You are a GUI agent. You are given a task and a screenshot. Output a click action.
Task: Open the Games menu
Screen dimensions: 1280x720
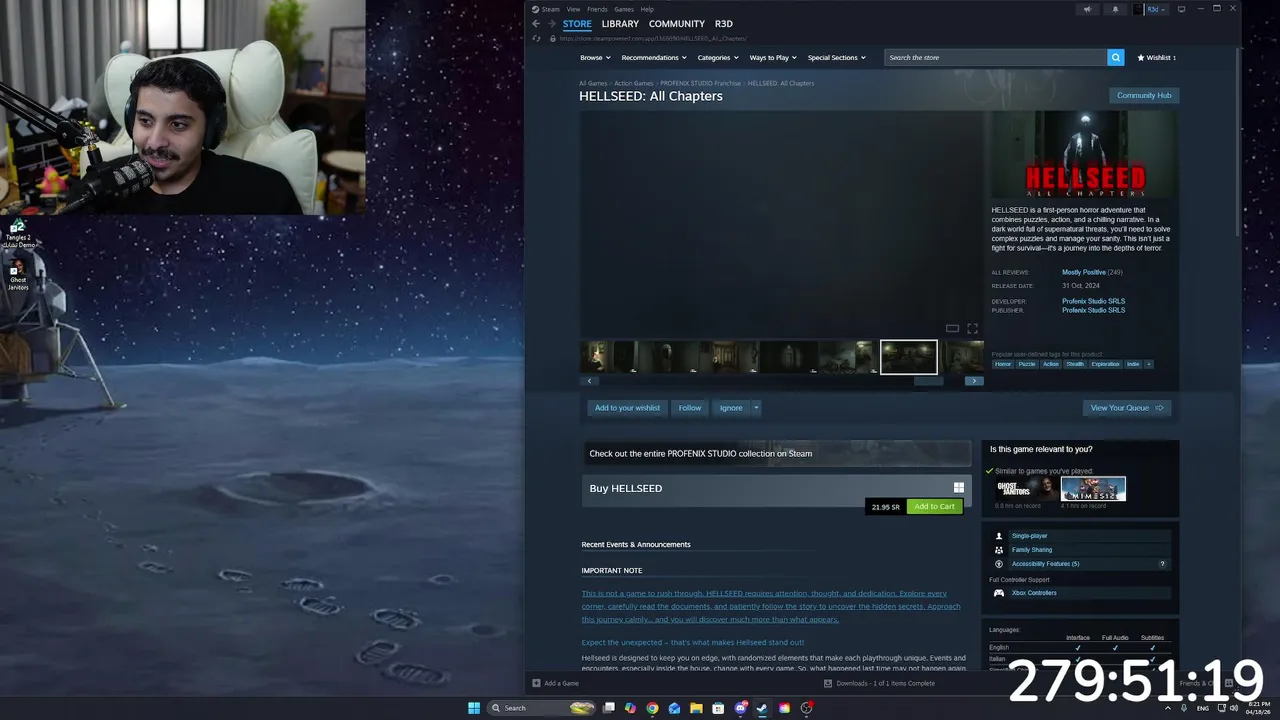click(624, 9)
